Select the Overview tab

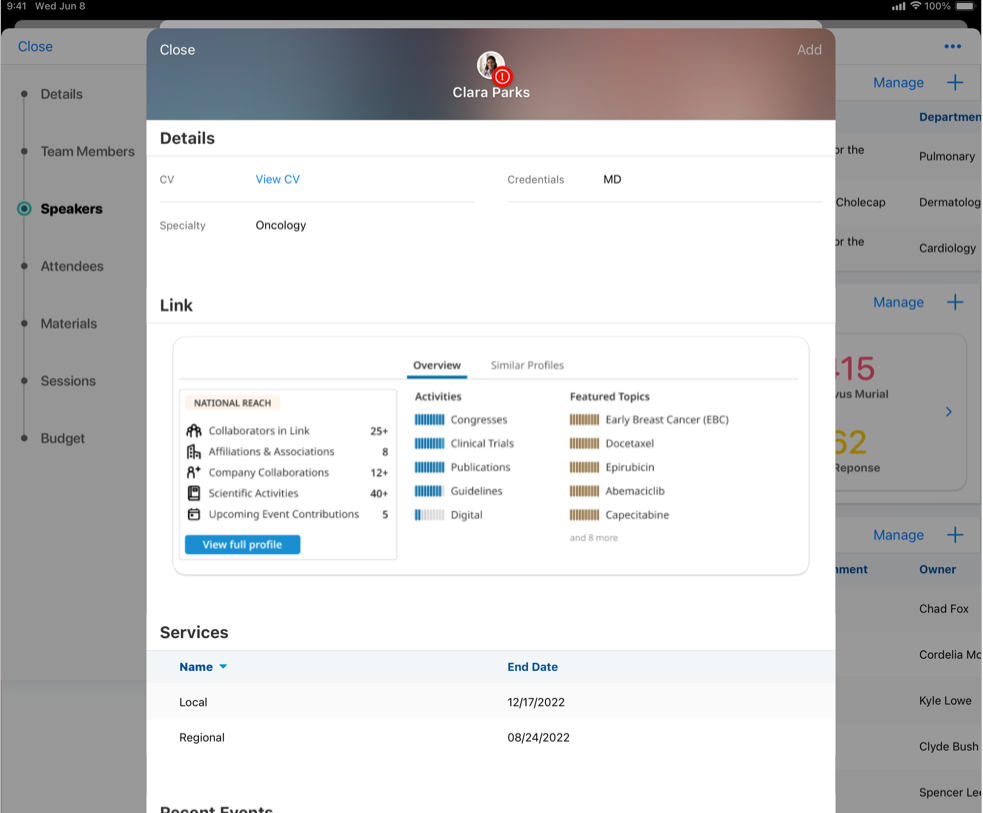437,365
